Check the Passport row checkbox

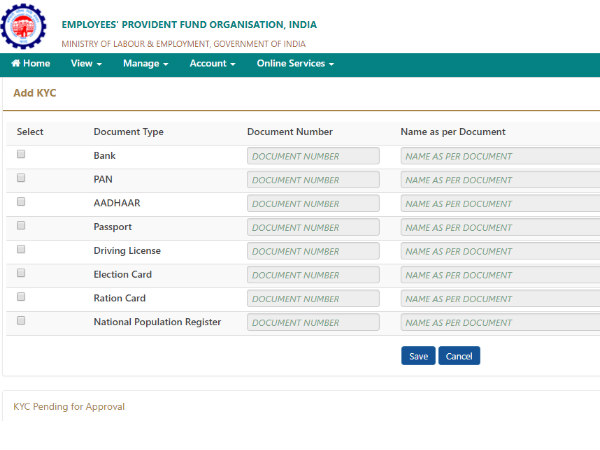pos(21,226)
